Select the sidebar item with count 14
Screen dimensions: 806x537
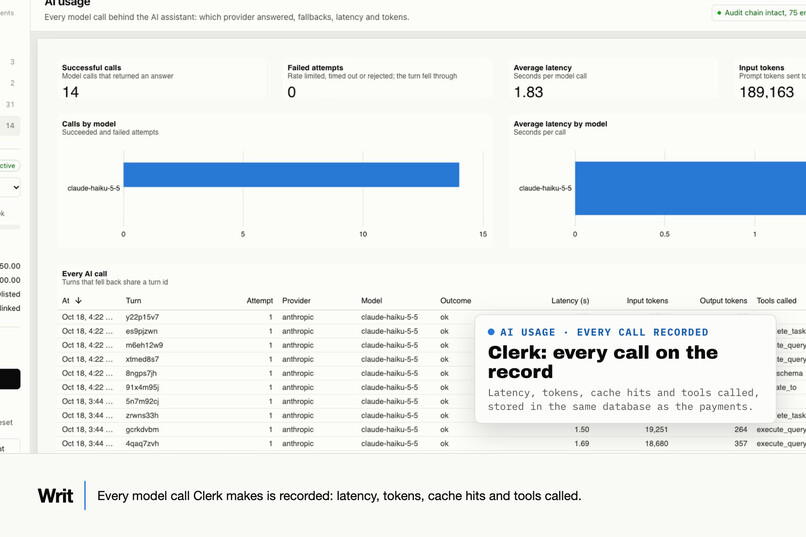pyautogui.click(x=10, y=126)
